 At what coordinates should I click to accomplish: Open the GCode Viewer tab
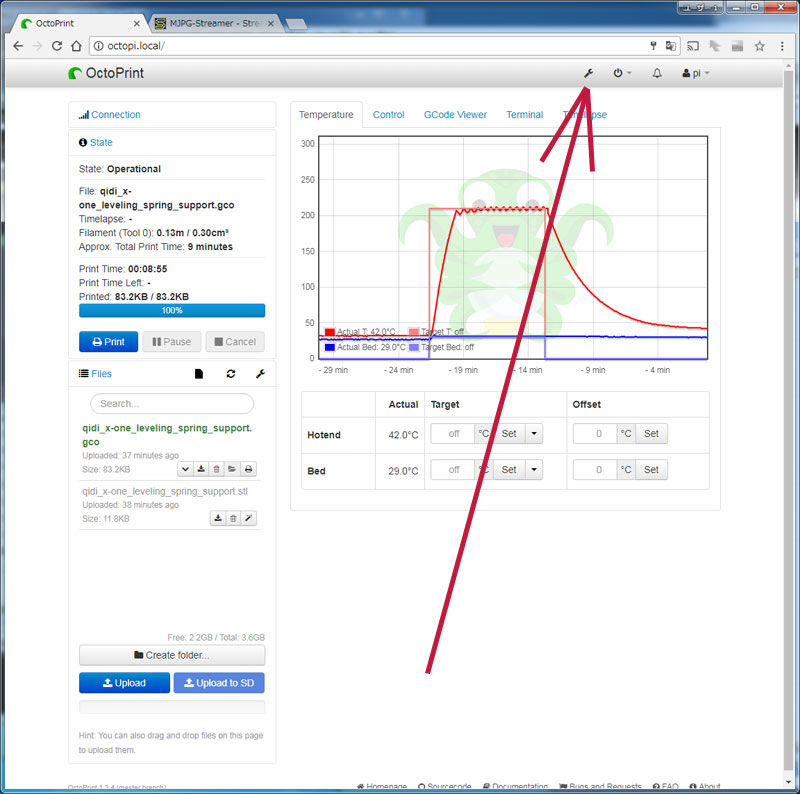point(455,115)
